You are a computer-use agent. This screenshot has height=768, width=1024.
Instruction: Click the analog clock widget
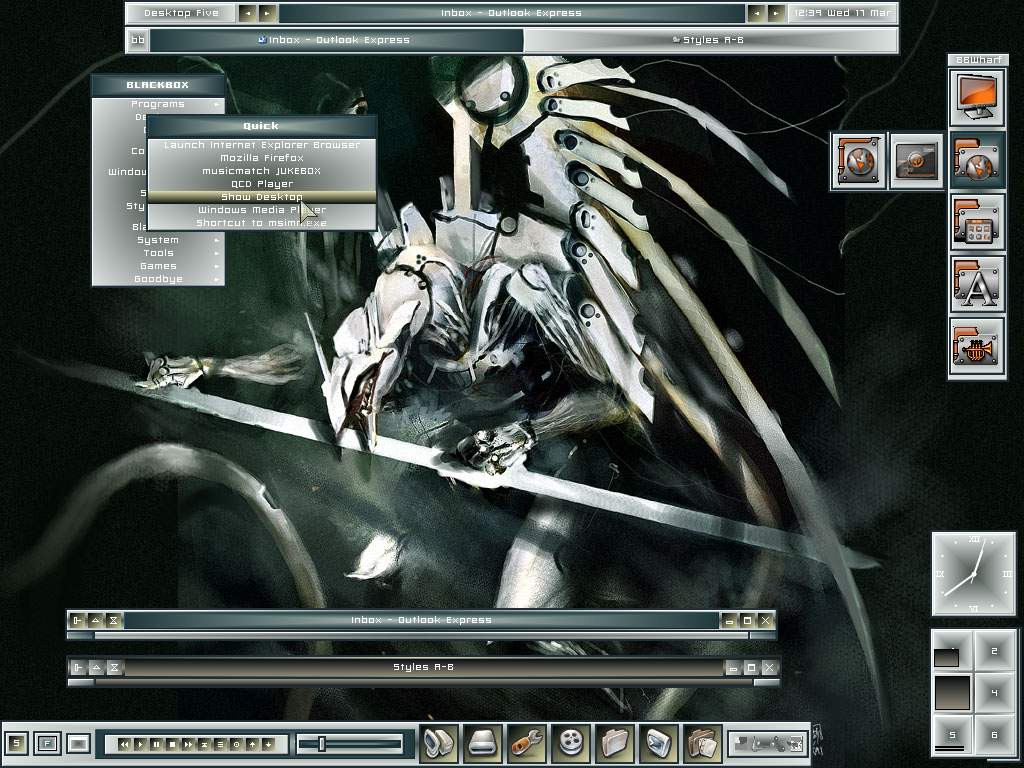pos(974,574)
